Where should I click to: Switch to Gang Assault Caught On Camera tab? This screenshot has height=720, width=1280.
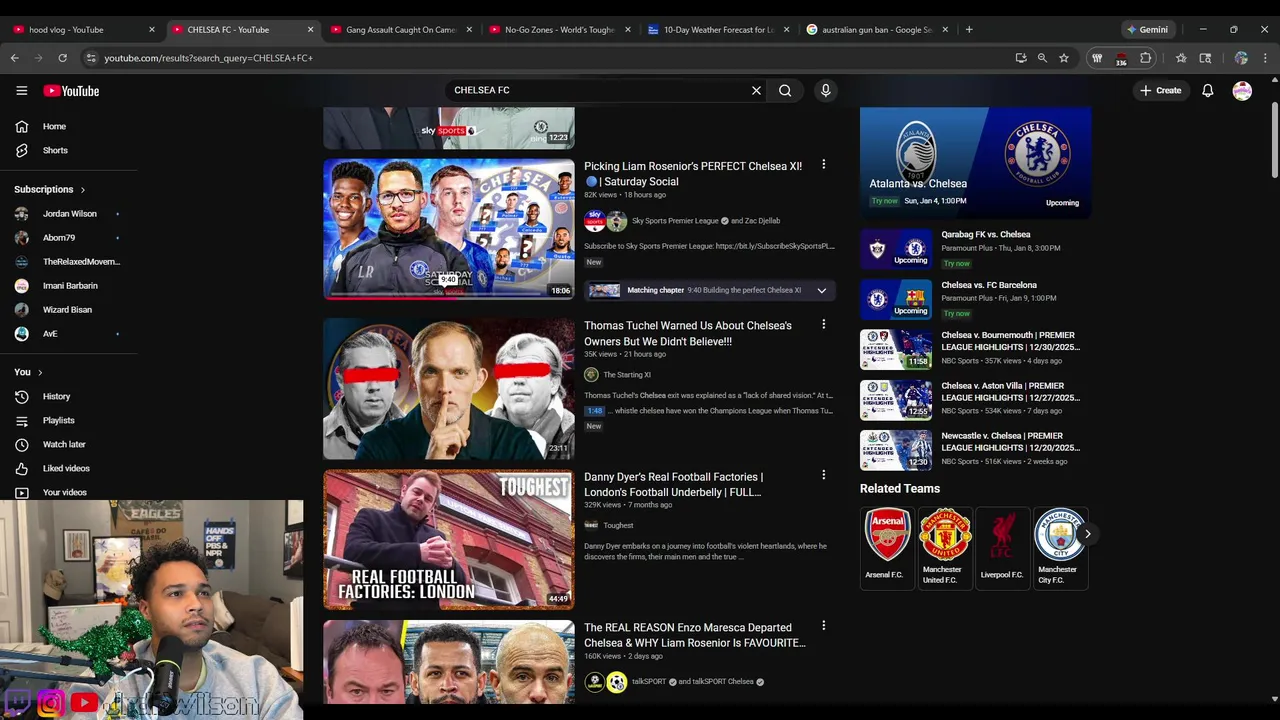click(x=400, y=30)
